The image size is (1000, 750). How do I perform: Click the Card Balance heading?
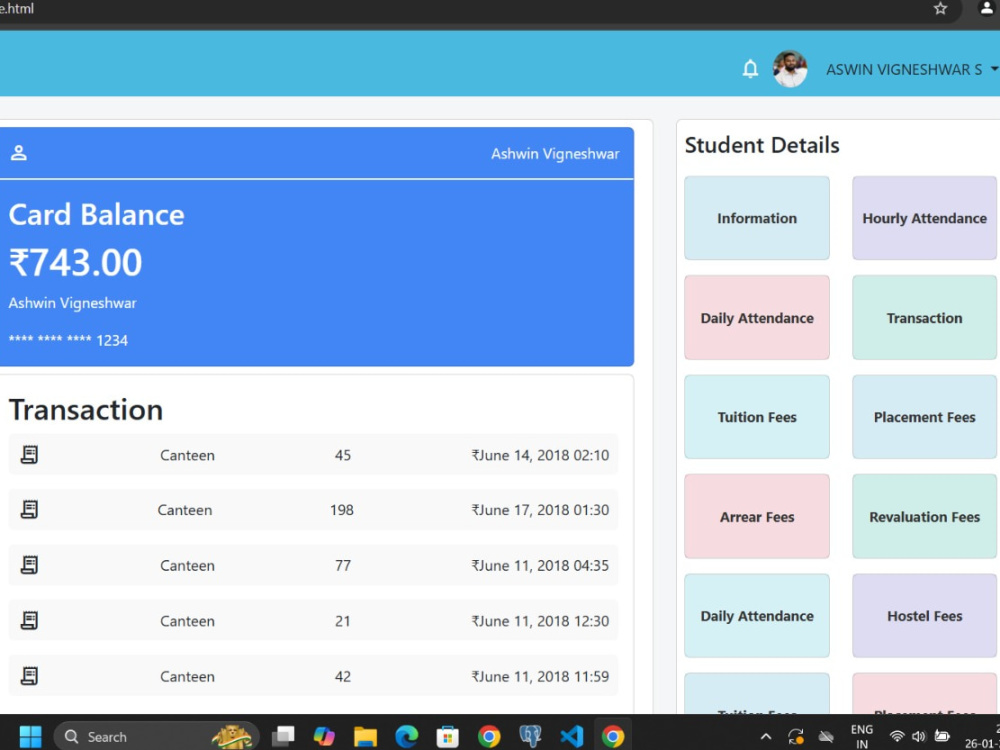point(96,214)
